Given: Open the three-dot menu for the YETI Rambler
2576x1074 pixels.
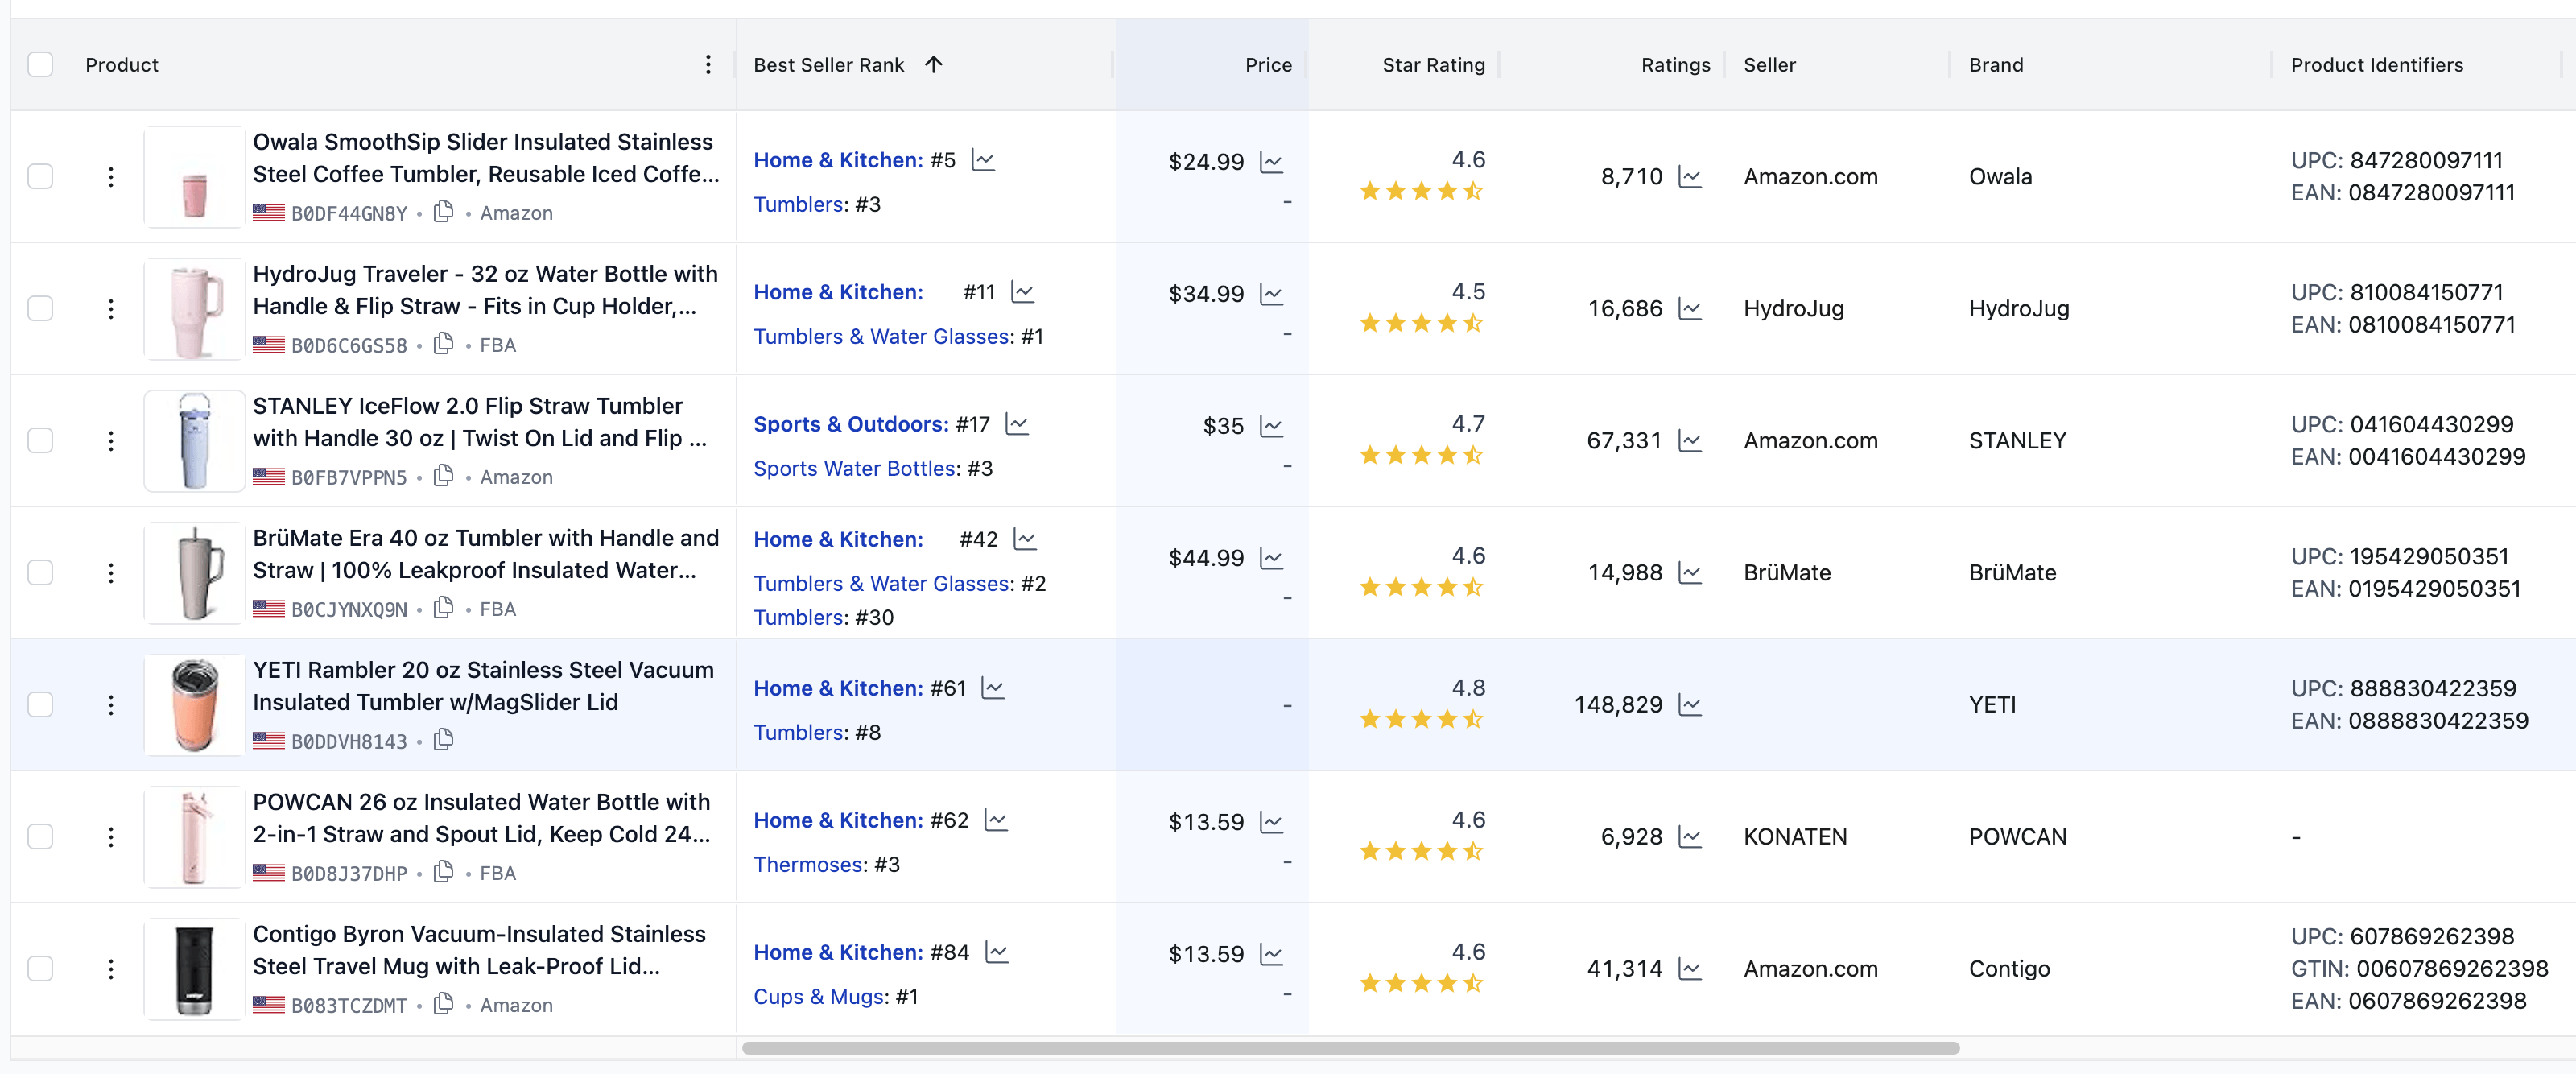Looking at the screenshot, I should (x=110, y=705).
